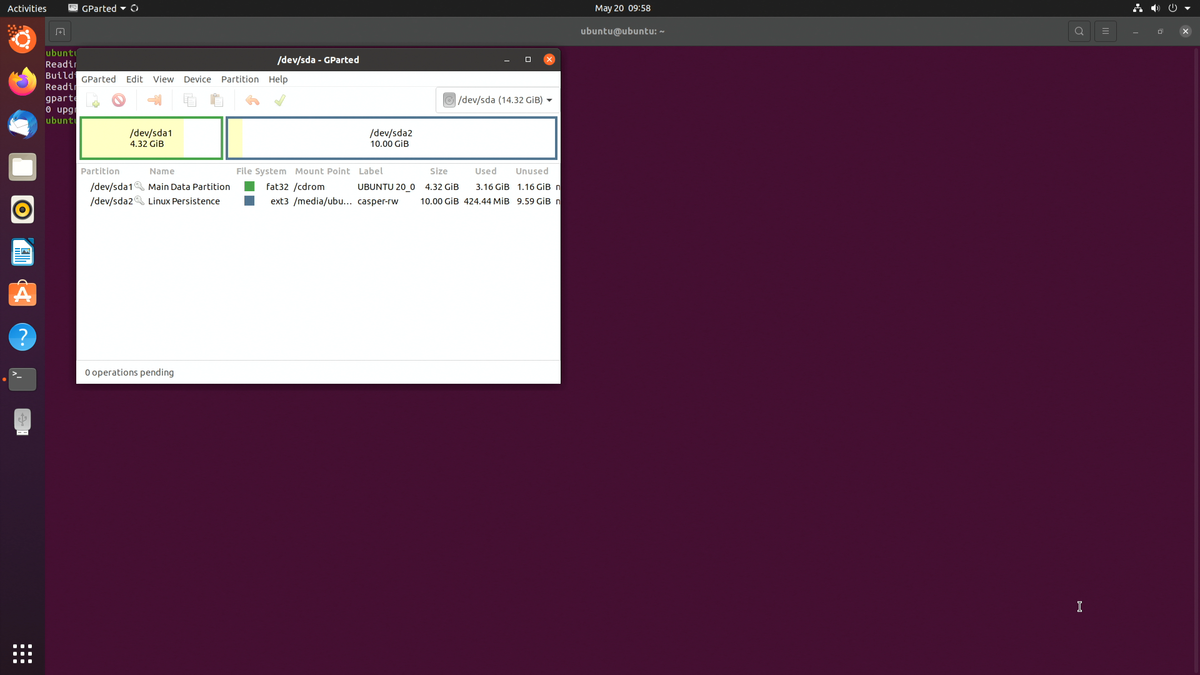This screenshot has width=1200, height=675.
Task: Click the Linux Persistence name cell
Action: (184, 201)
